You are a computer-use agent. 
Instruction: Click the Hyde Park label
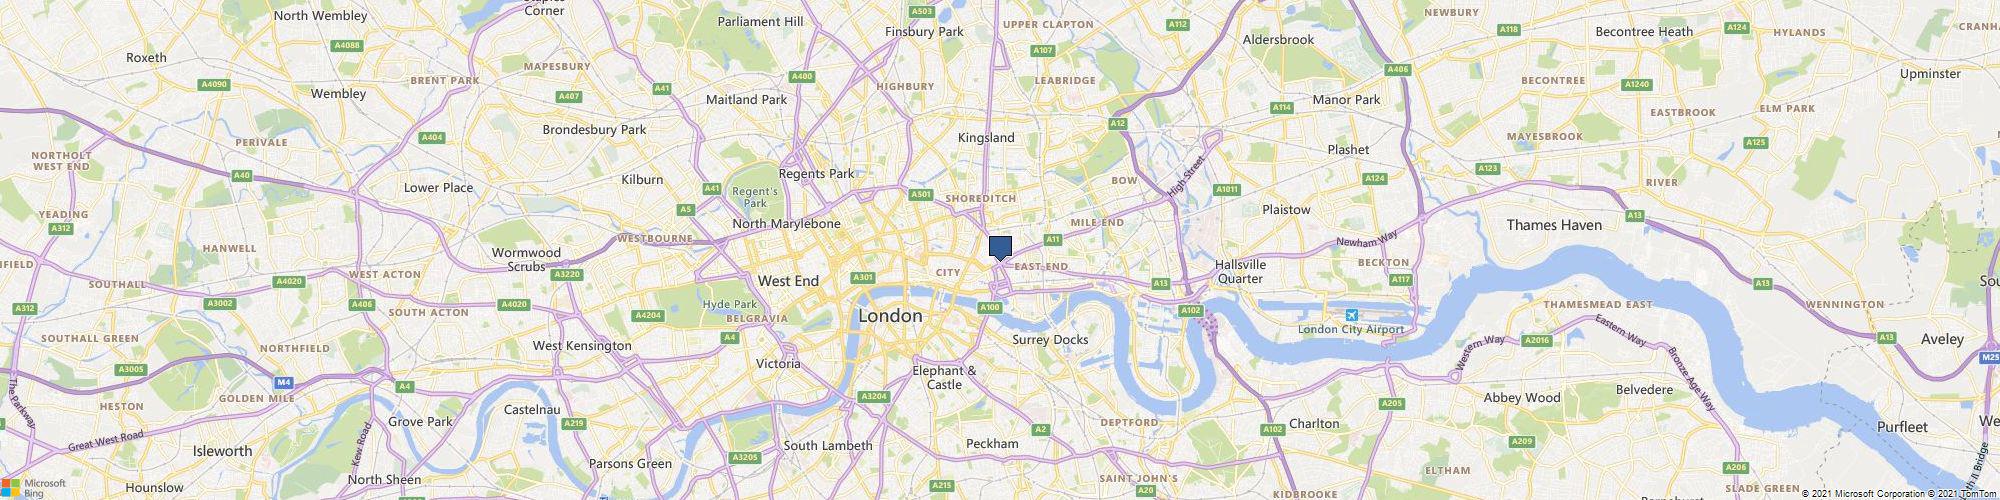coord(730,304)
